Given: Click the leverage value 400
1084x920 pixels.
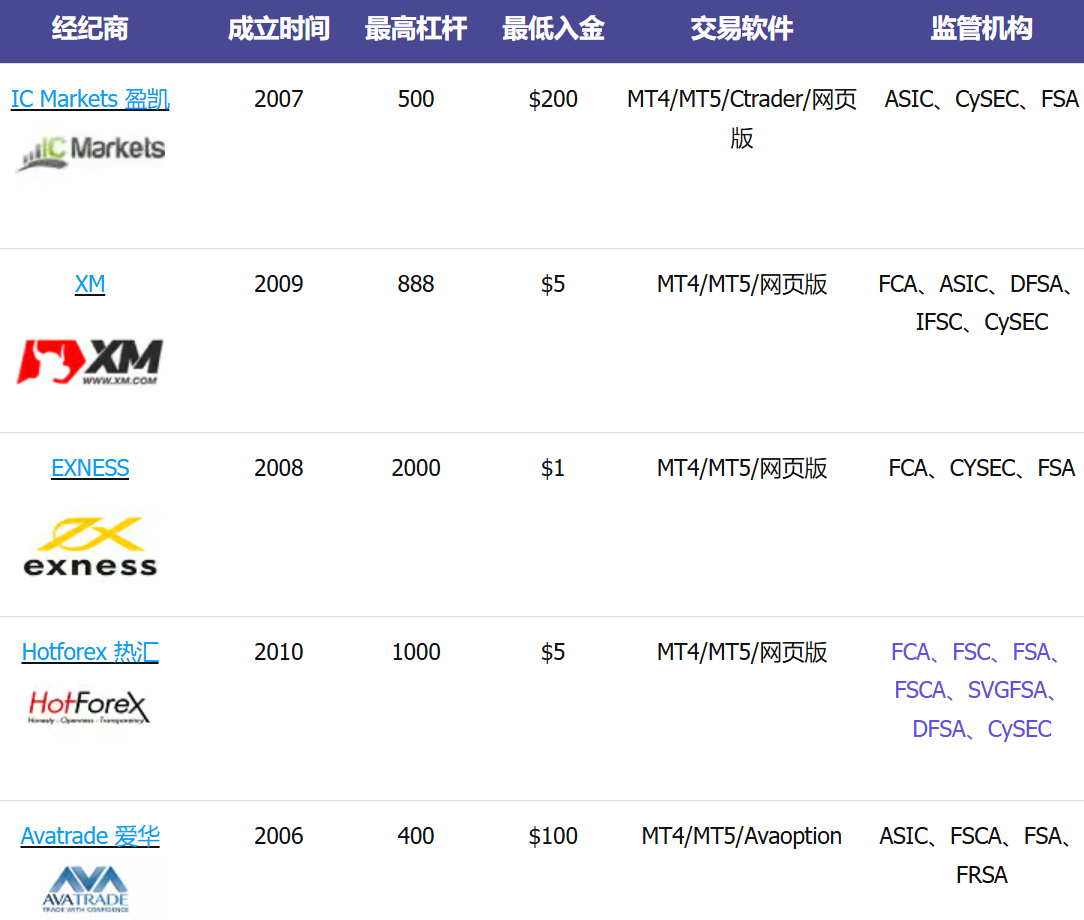Looking at the screenshot, I should [415, 836].
